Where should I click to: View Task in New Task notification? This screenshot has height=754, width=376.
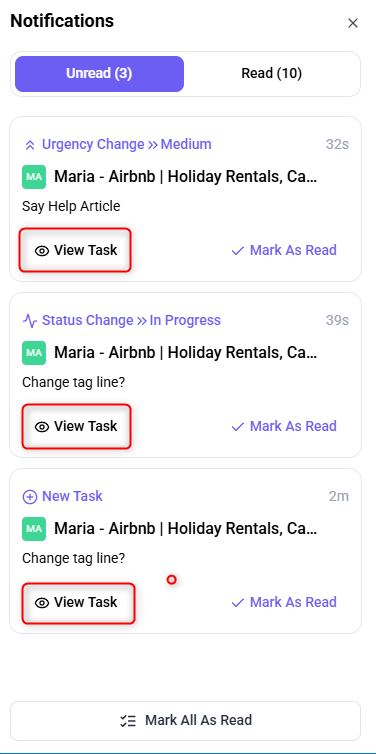point(78,602)
